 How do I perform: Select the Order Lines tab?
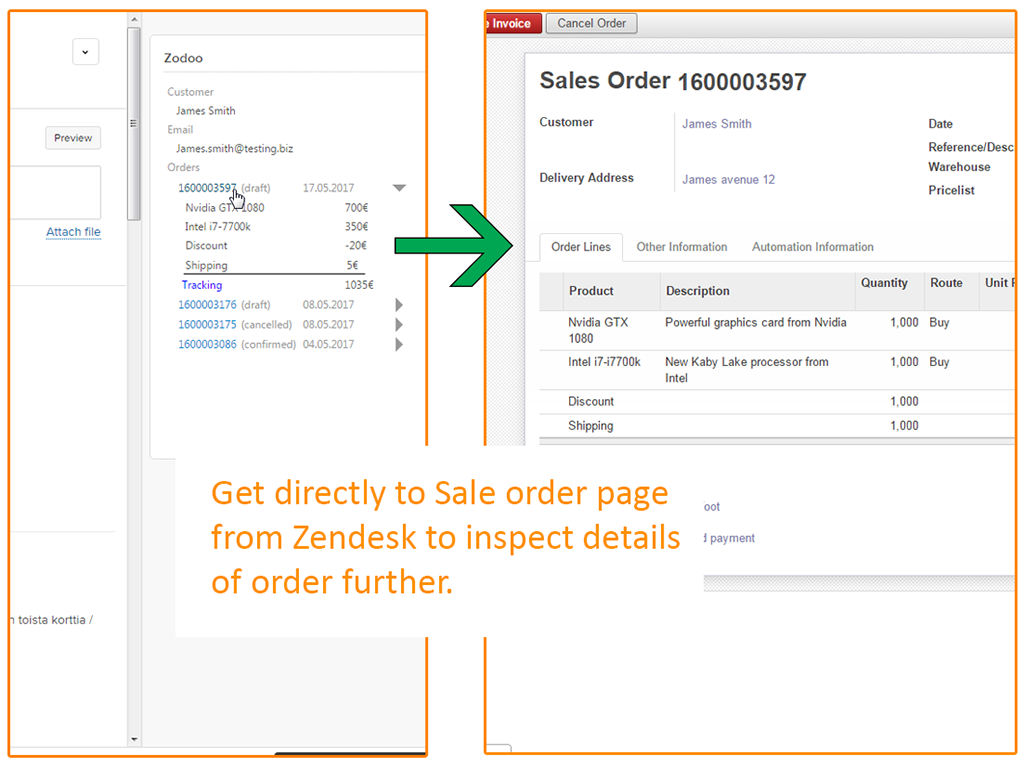click(581, 247)
